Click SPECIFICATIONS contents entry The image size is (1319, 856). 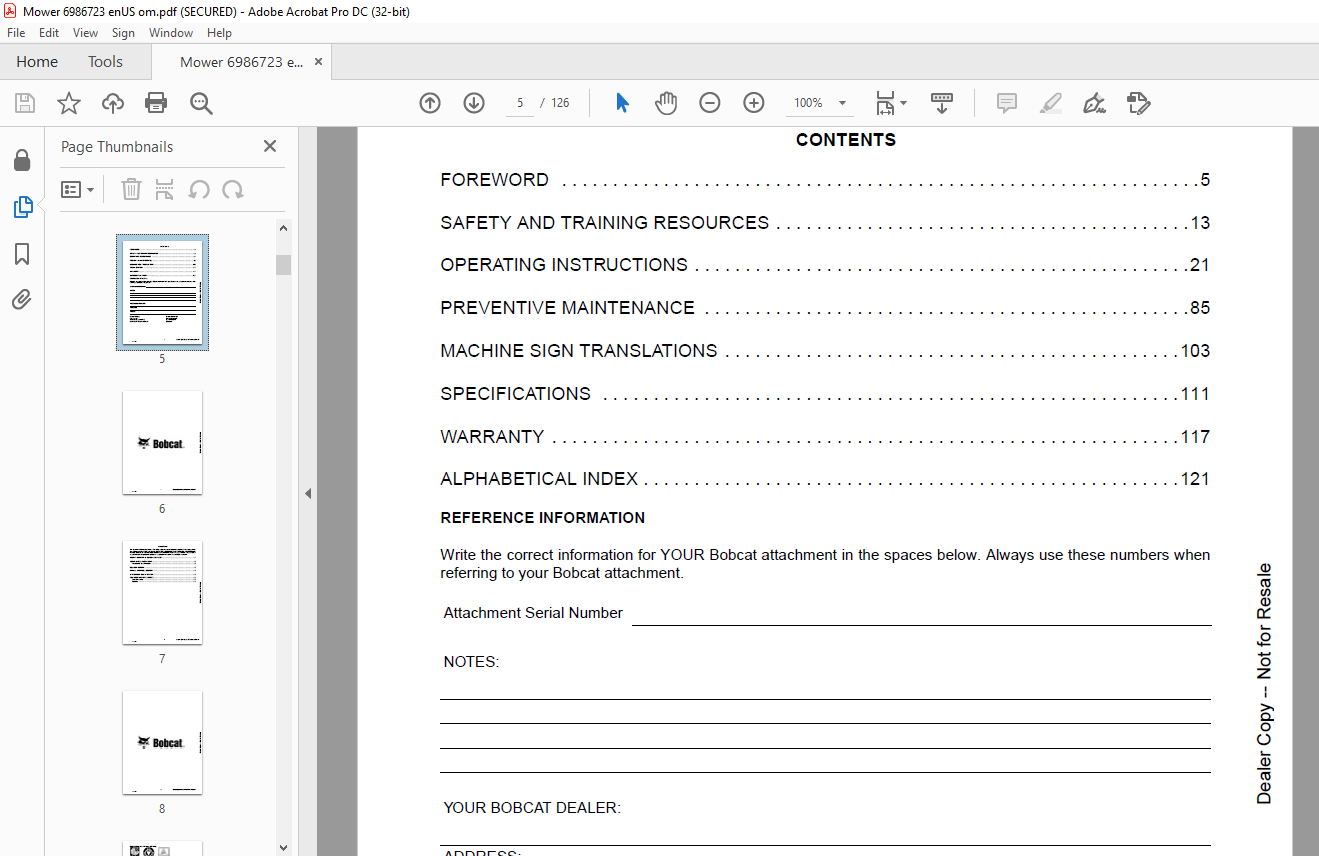pyautogui.click(x=825, y=394)
